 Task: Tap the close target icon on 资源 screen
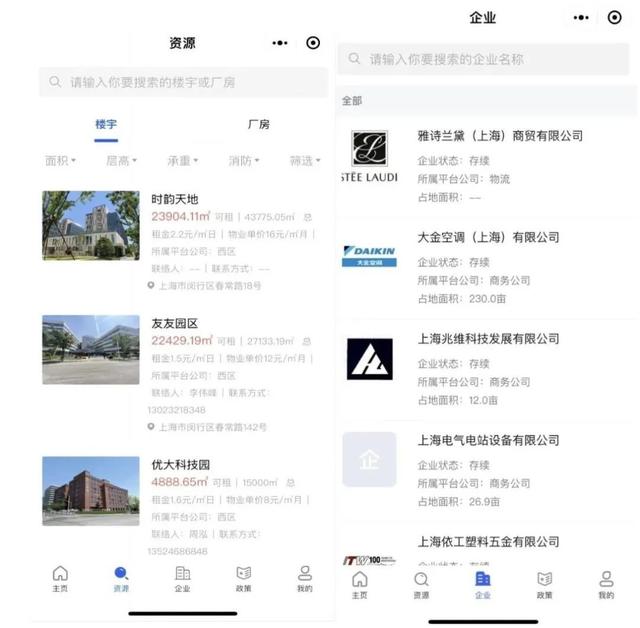(313, 43)
